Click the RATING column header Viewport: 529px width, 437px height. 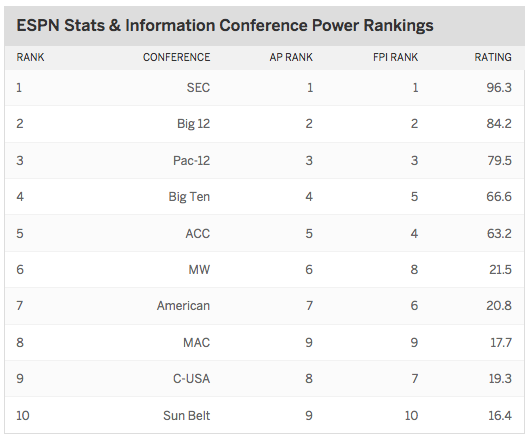[x=493, y=57]
